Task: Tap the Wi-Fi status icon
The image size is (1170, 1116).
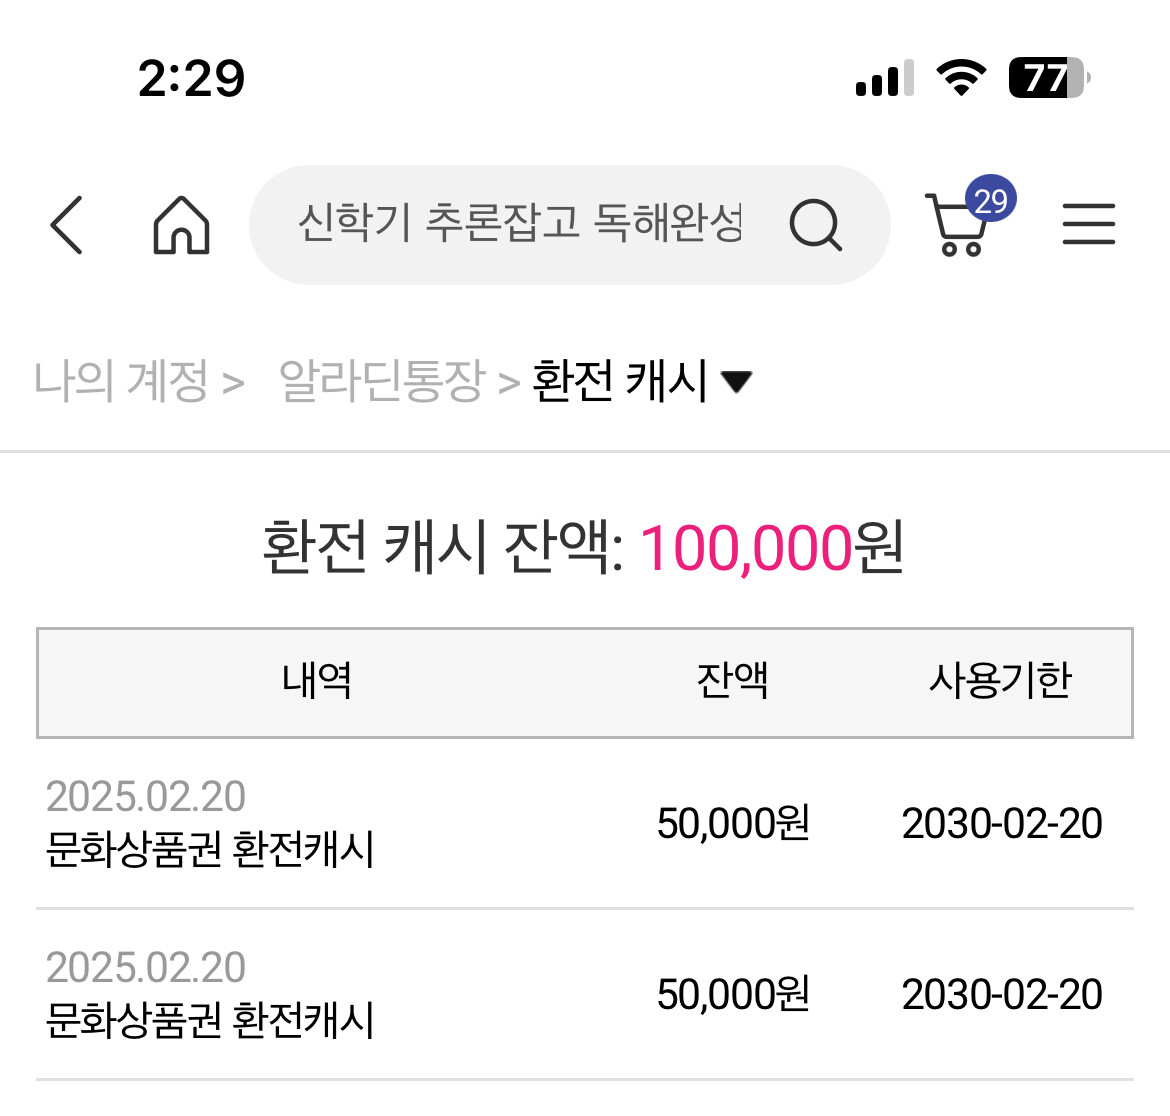Action: pos(960,78)
